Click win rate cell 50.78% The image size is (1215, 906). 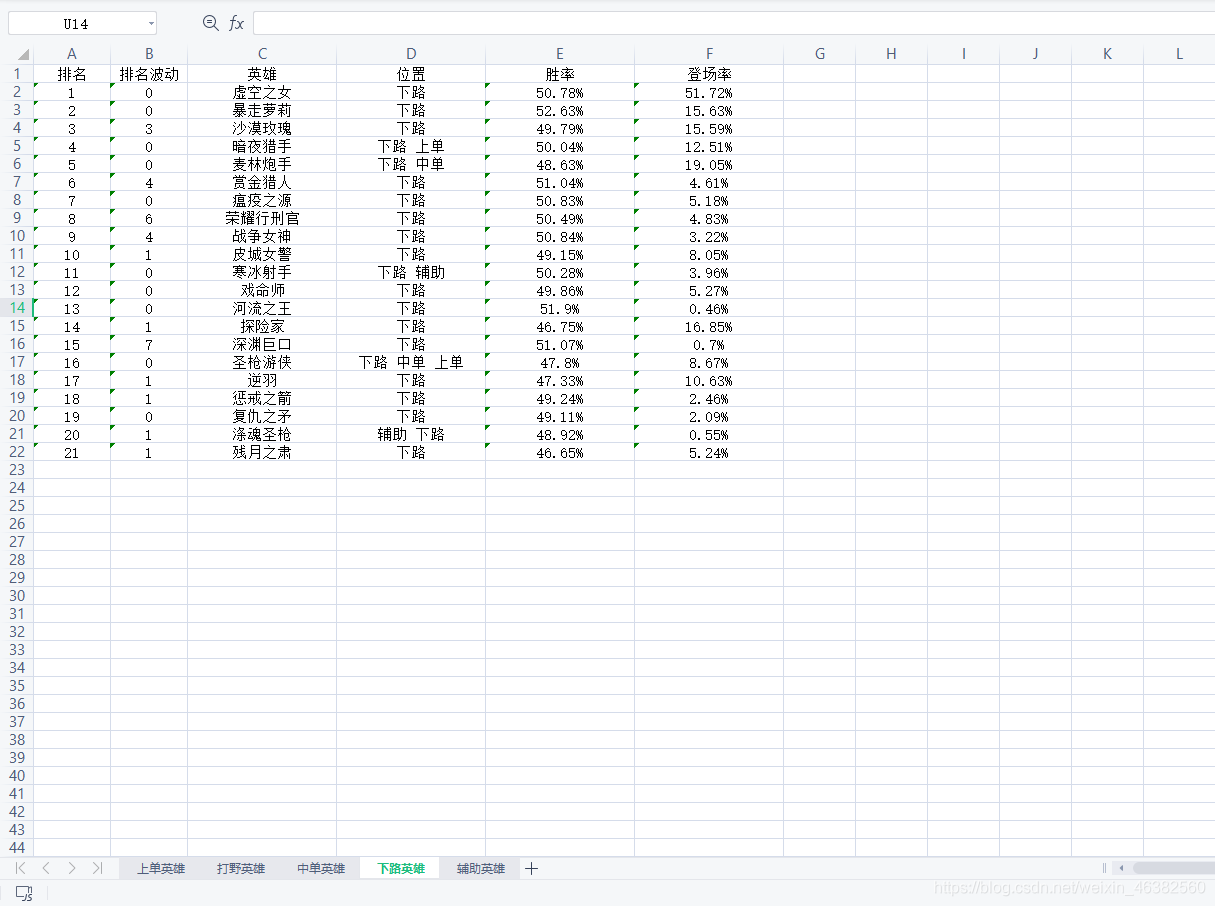[560, 93]
